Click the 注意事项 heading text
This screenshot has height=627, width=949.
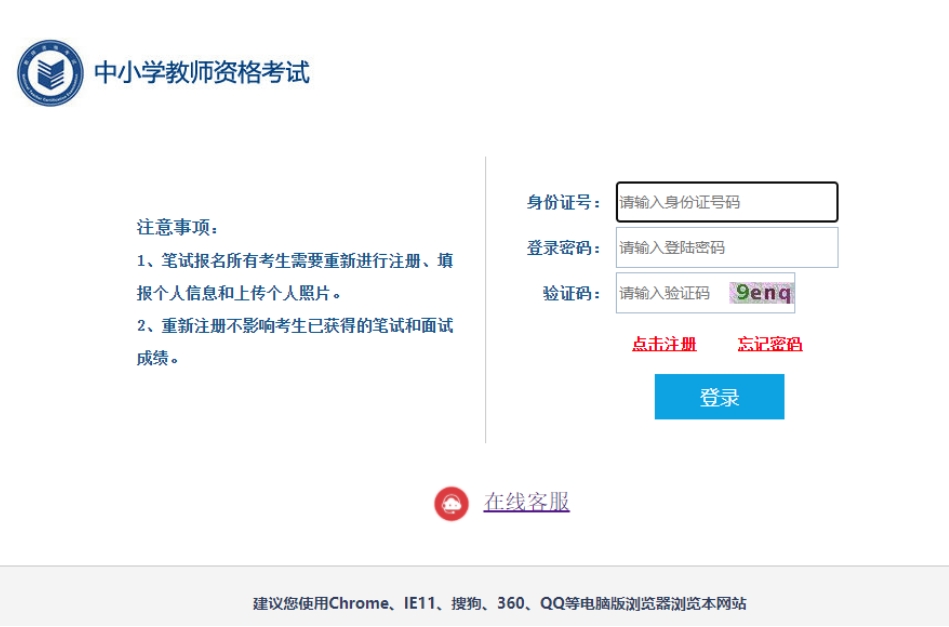pyautogui.click(x=177, y=227)
